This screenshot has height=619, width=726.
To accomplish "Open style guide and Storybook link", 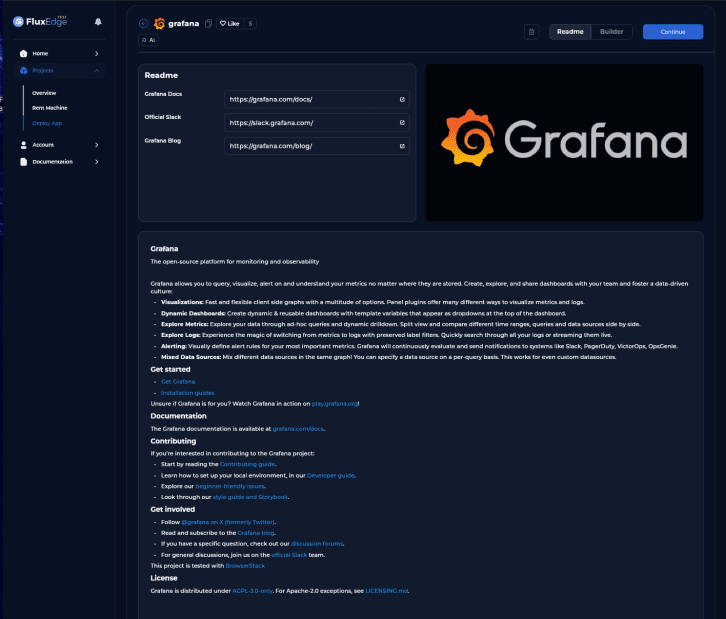I will tap(250, 497).
